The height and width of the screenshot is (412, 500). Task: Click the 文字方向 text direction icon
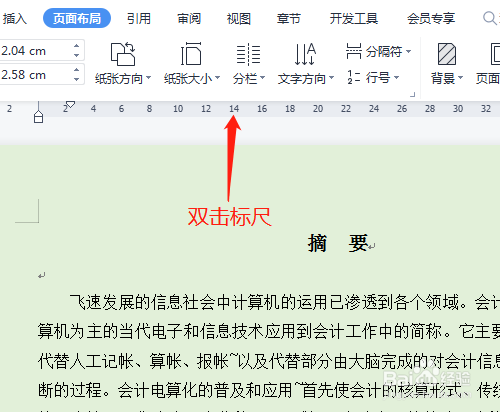(x=305, y=54)
